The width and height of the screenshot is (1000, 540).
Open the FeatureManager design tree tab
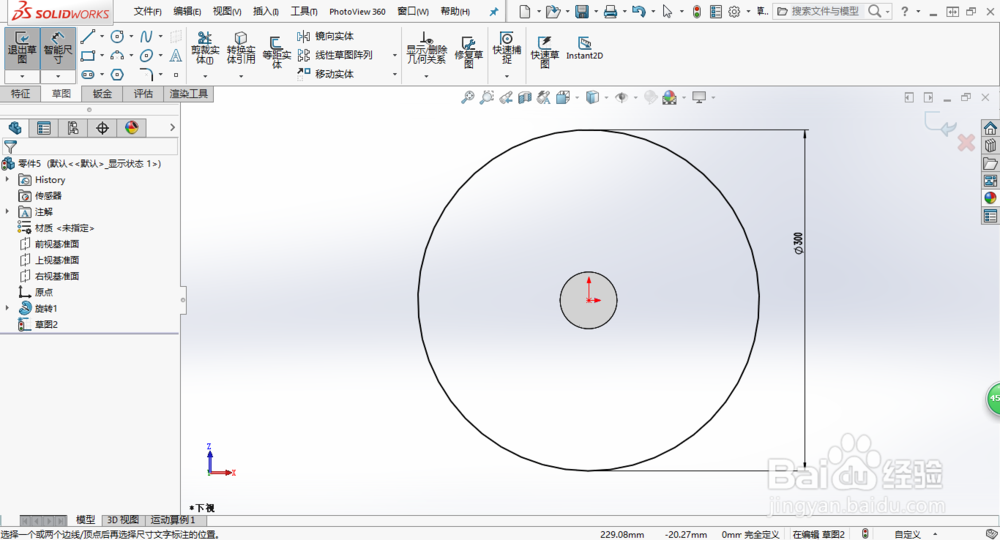pos(15,128)
